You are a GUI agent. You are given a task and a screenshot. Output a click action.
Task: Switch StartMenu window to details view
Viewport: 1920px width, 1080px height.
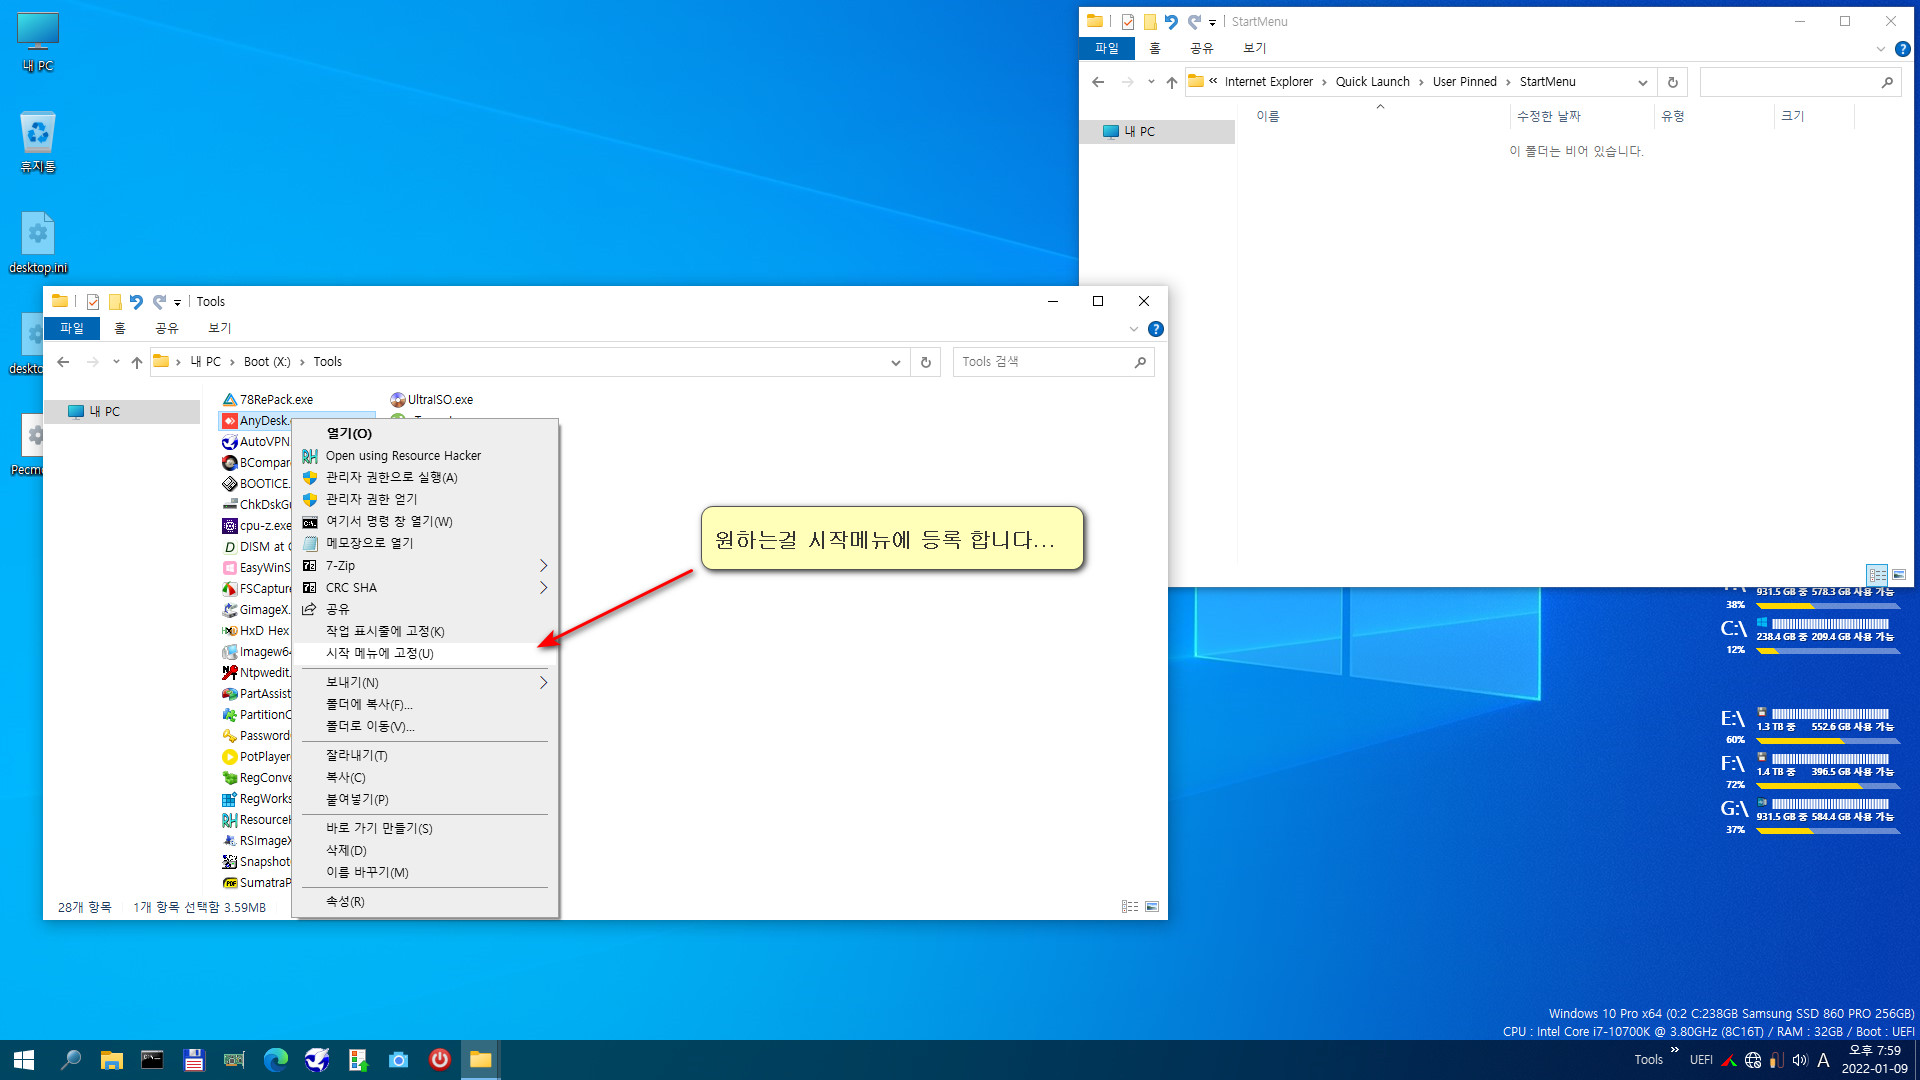click(x=1877, y=574)
